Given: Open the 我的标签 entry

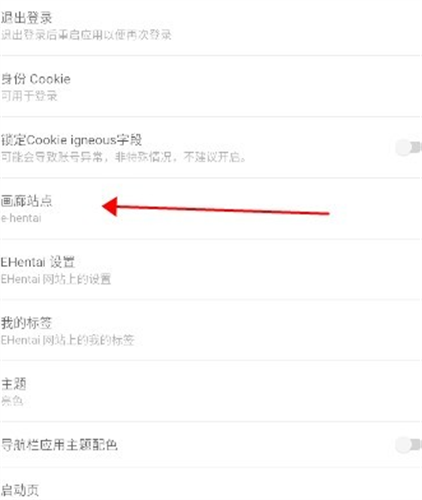Looking at the screenshot, I should click(x=211, y=330).
